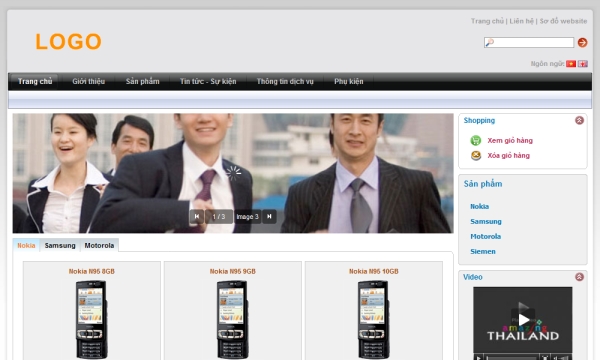
Task: Open the Xem giỏ hàng link
Action: click(x=510, y=140)
